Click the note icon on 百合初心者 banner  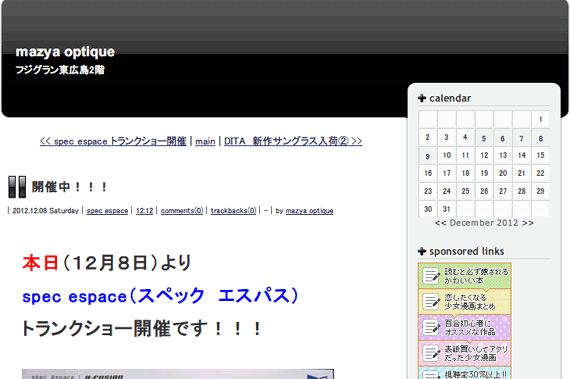pyautogui.click(x=431, y=327)
